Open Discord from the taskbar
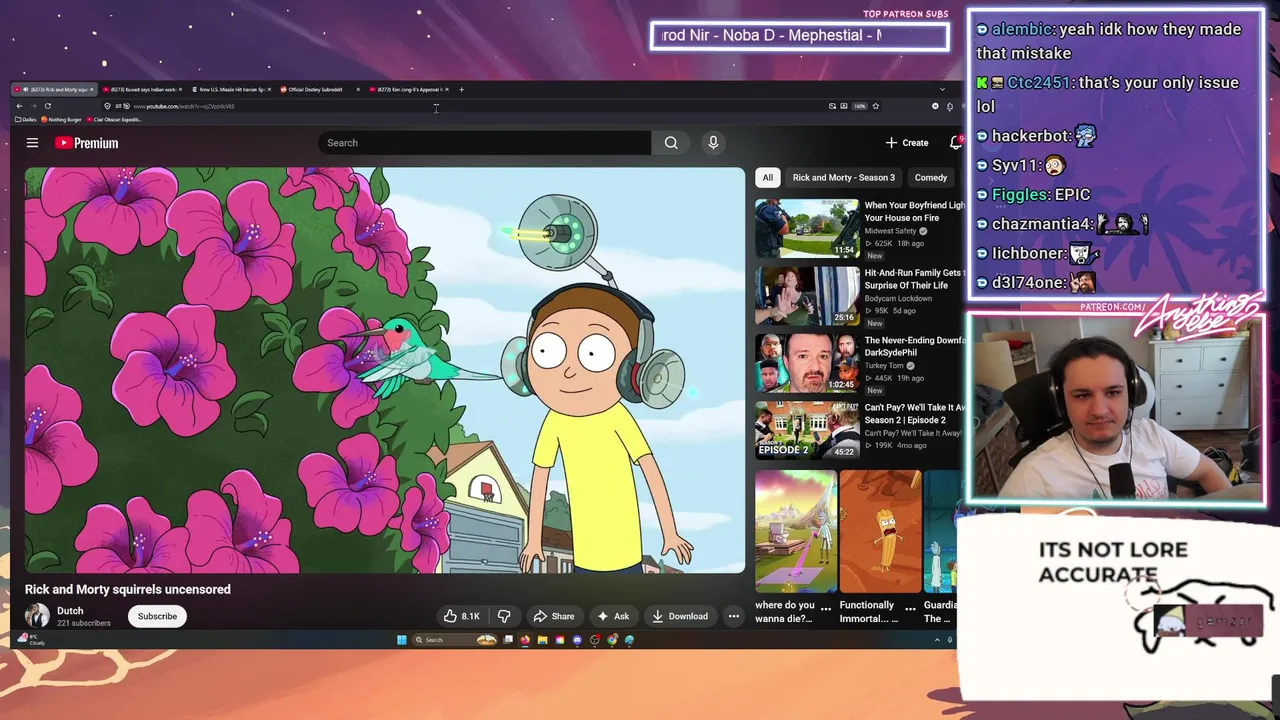The width and height of the screenshot is (1280, 720). (x=577, y=640)
